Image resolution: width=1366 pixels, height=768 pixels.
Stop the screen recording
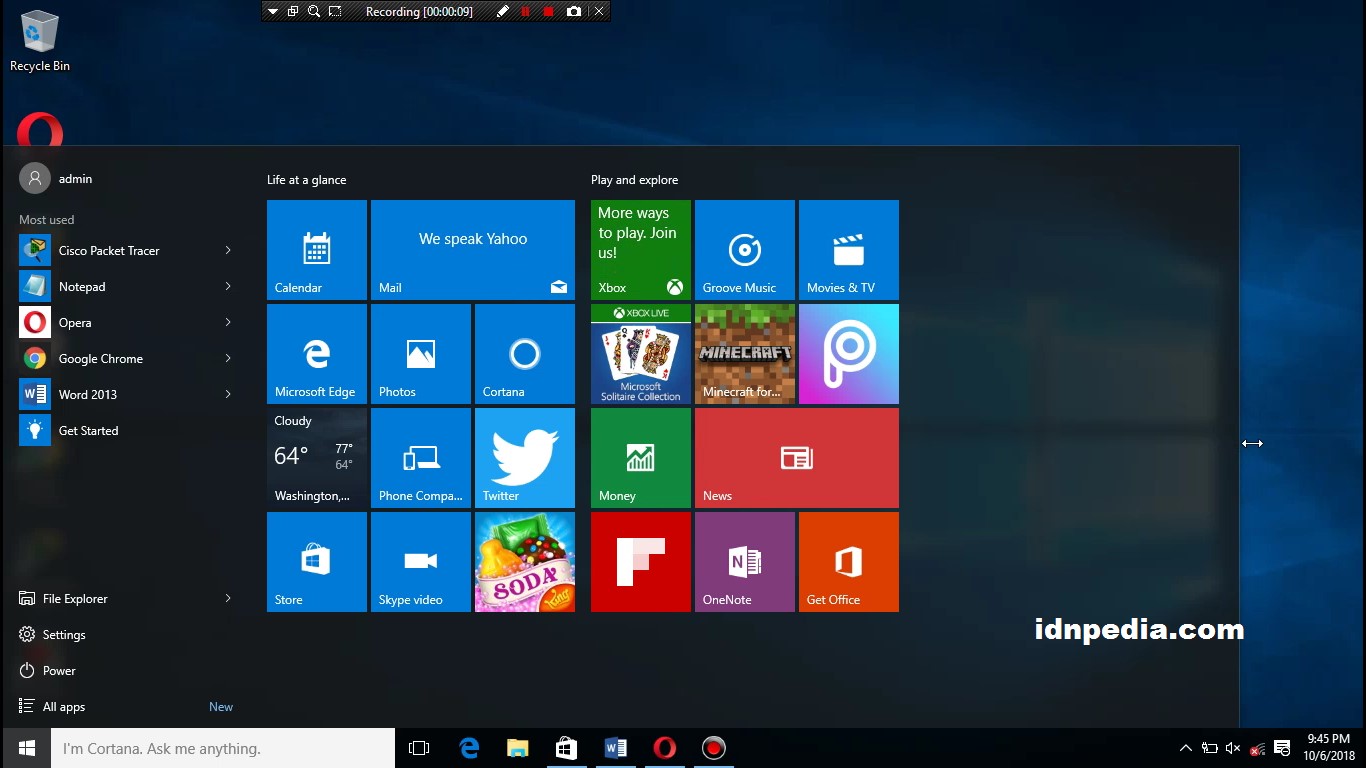(549, 11)
